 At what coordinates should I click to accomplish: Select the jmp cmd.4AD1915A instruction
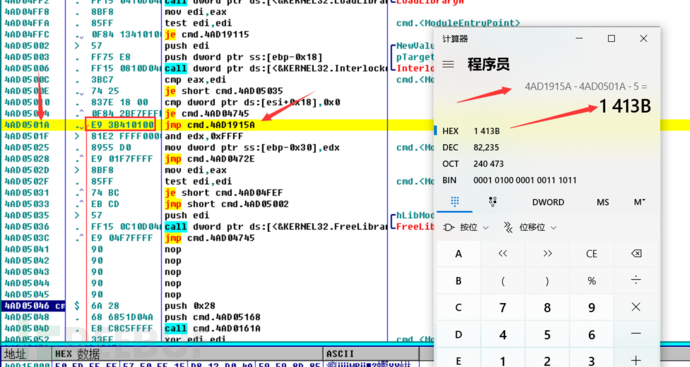coord(210,125)
